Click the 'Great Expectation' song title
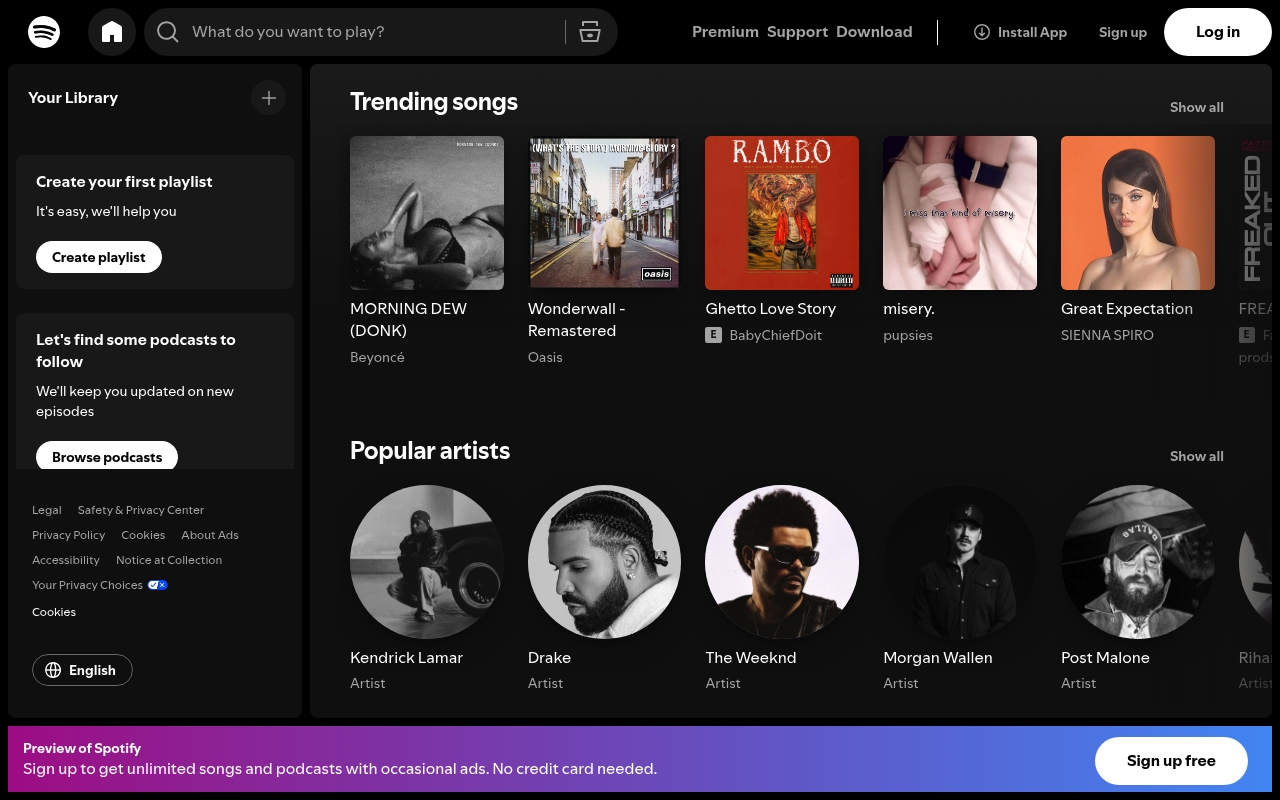Image resolution: width=1280 pixels, height=800 pixels. pos(1127,309)
